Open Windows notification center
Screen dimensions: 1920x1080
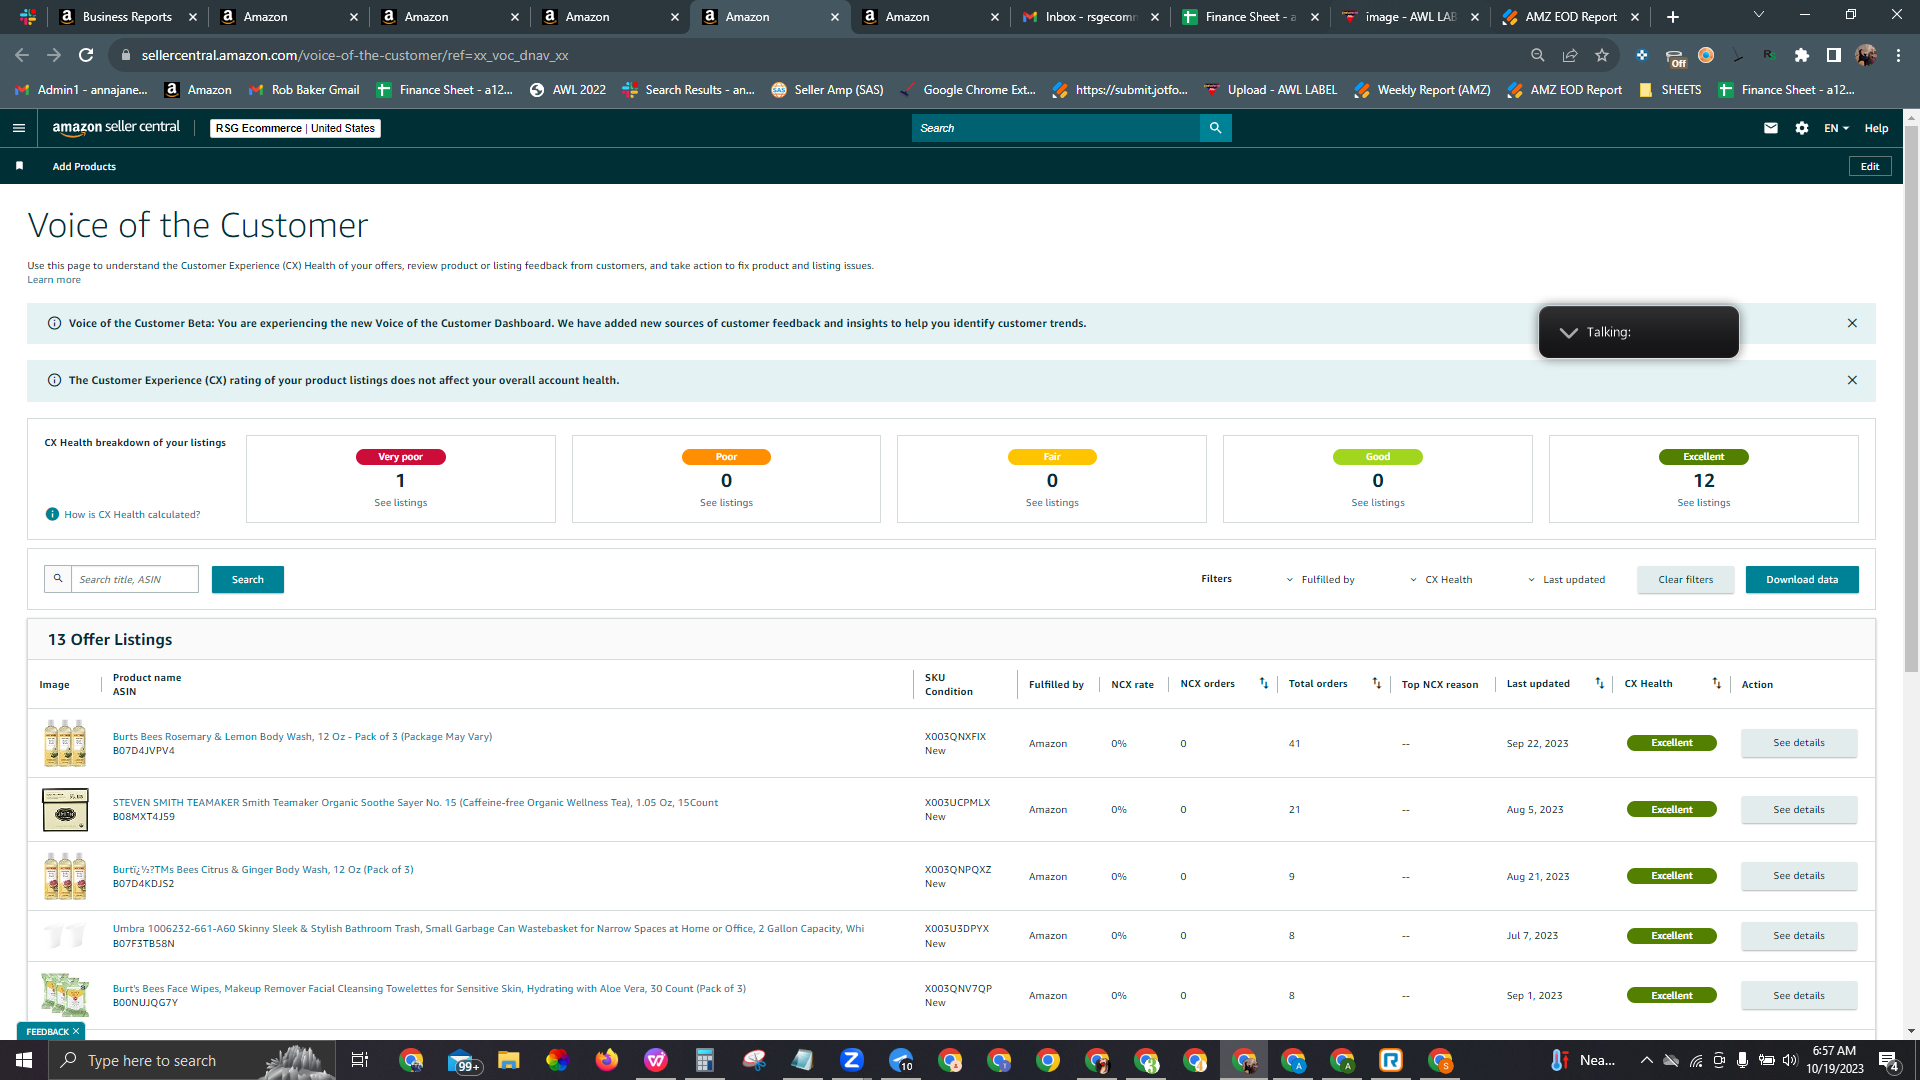pos(1889,1060)
